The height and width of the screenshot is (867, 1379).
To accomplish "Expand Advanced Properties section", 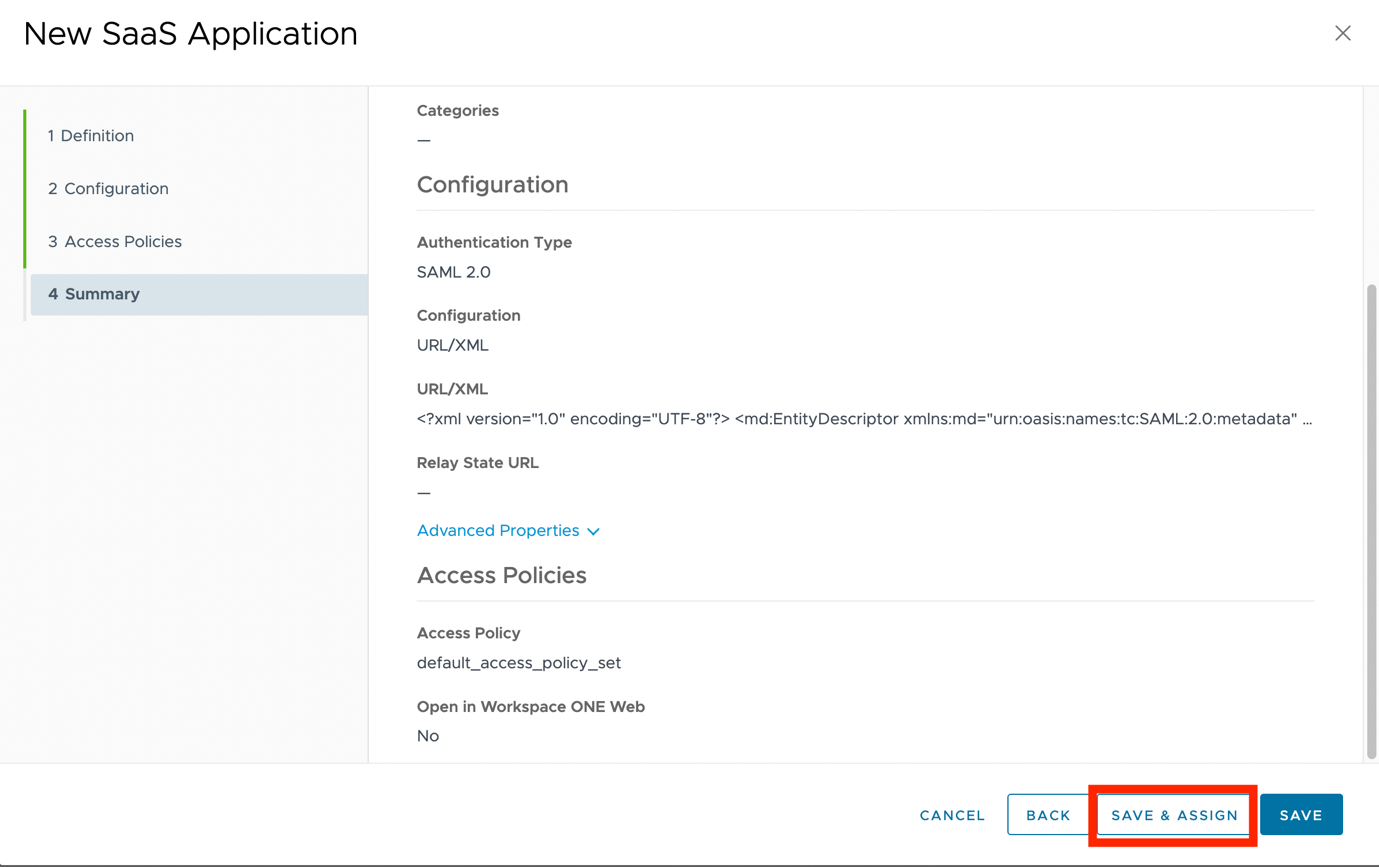I will click(x=508, y=531).
